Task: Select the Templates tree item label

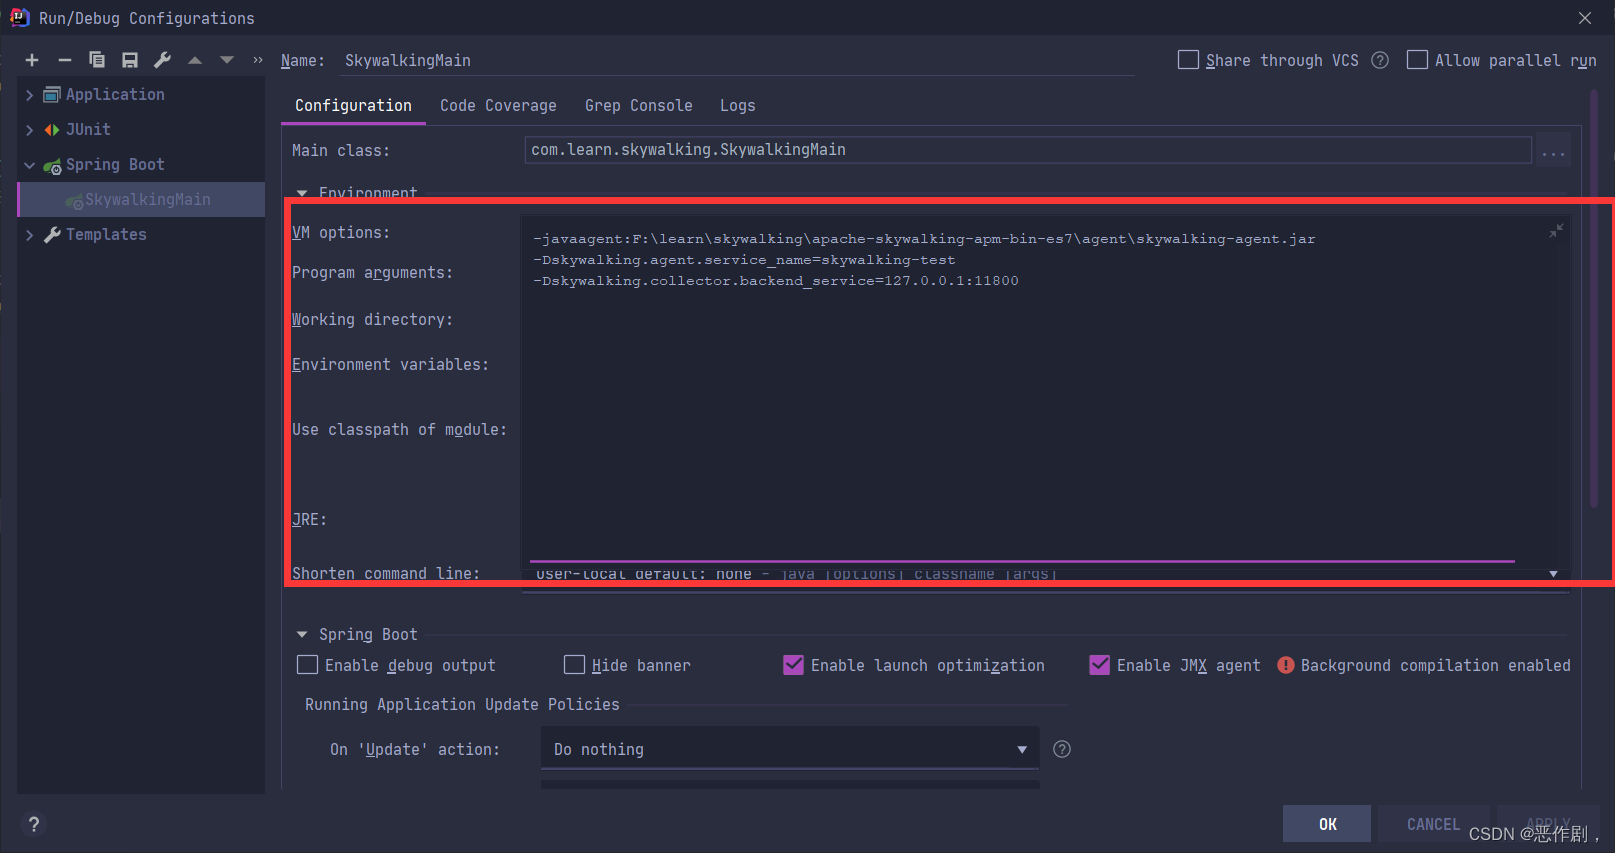Action: point(106,235)
